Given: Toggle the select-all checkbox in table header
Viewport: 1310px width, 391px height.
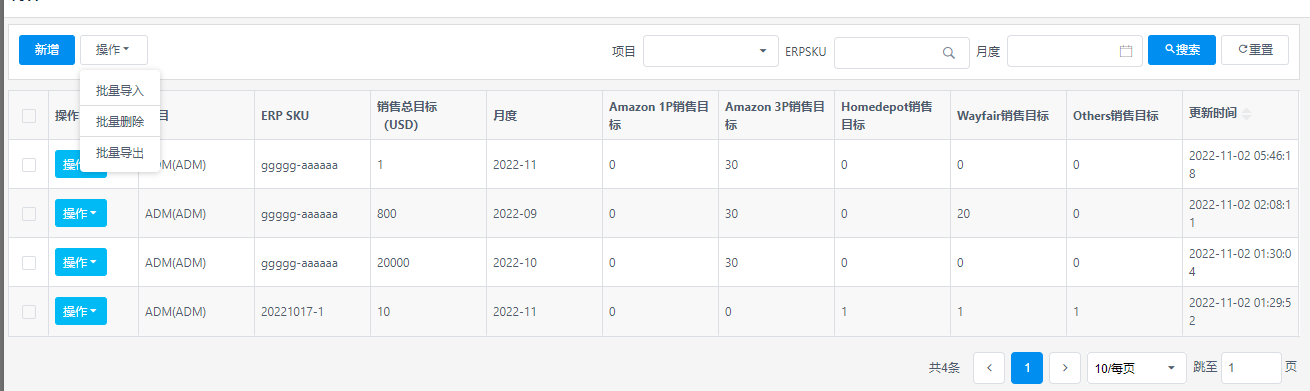Looking at the screenshot, I should [29, 116].
